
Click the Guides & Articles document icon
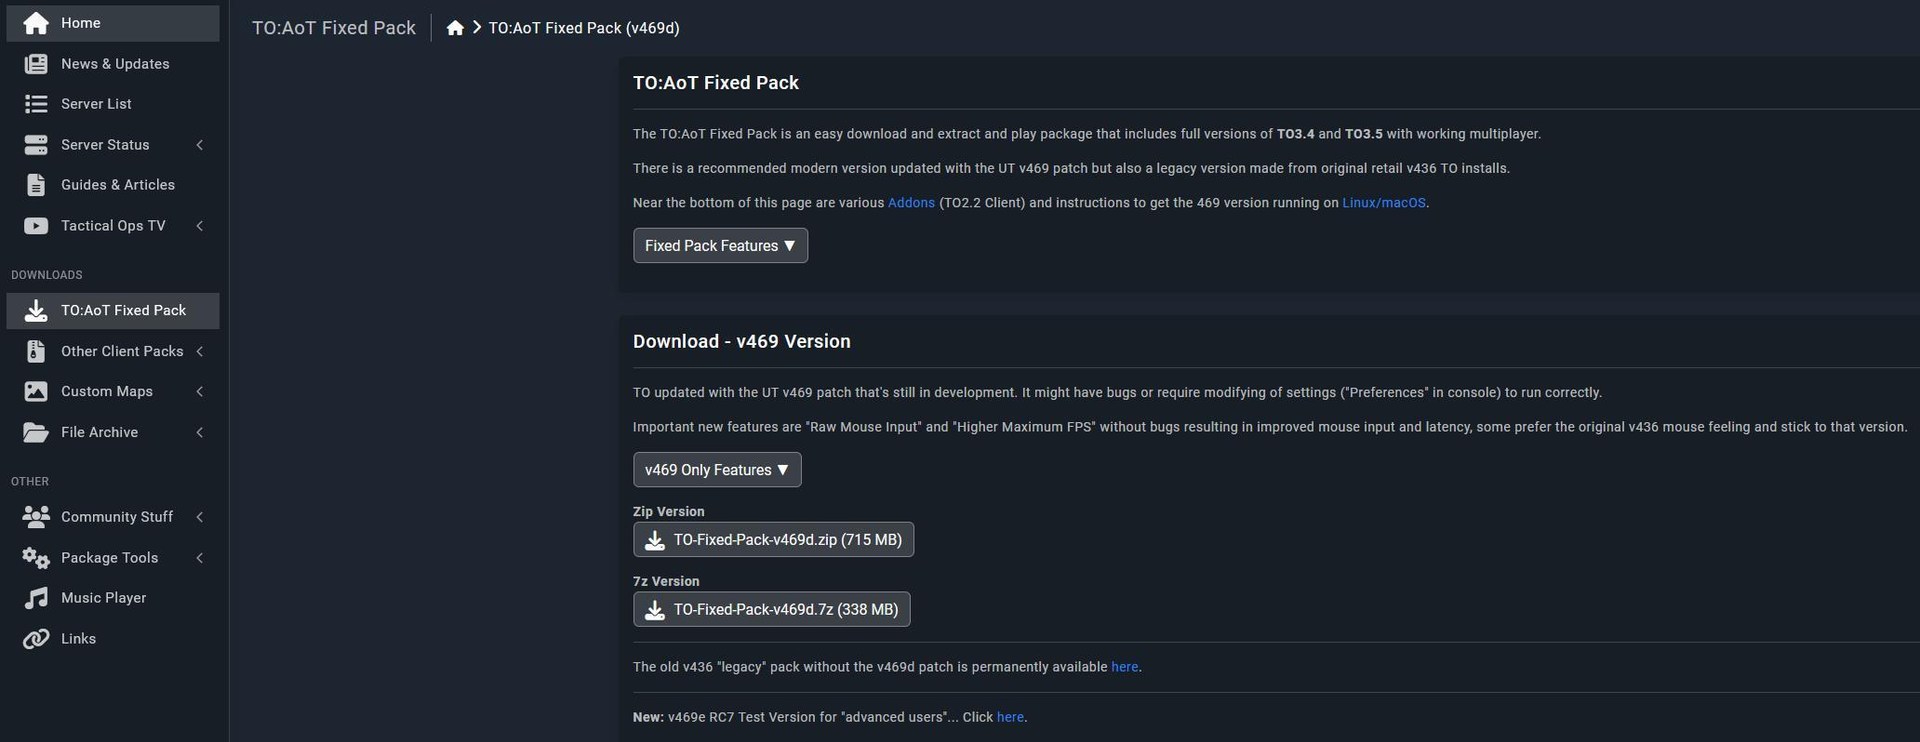(36, 185)
